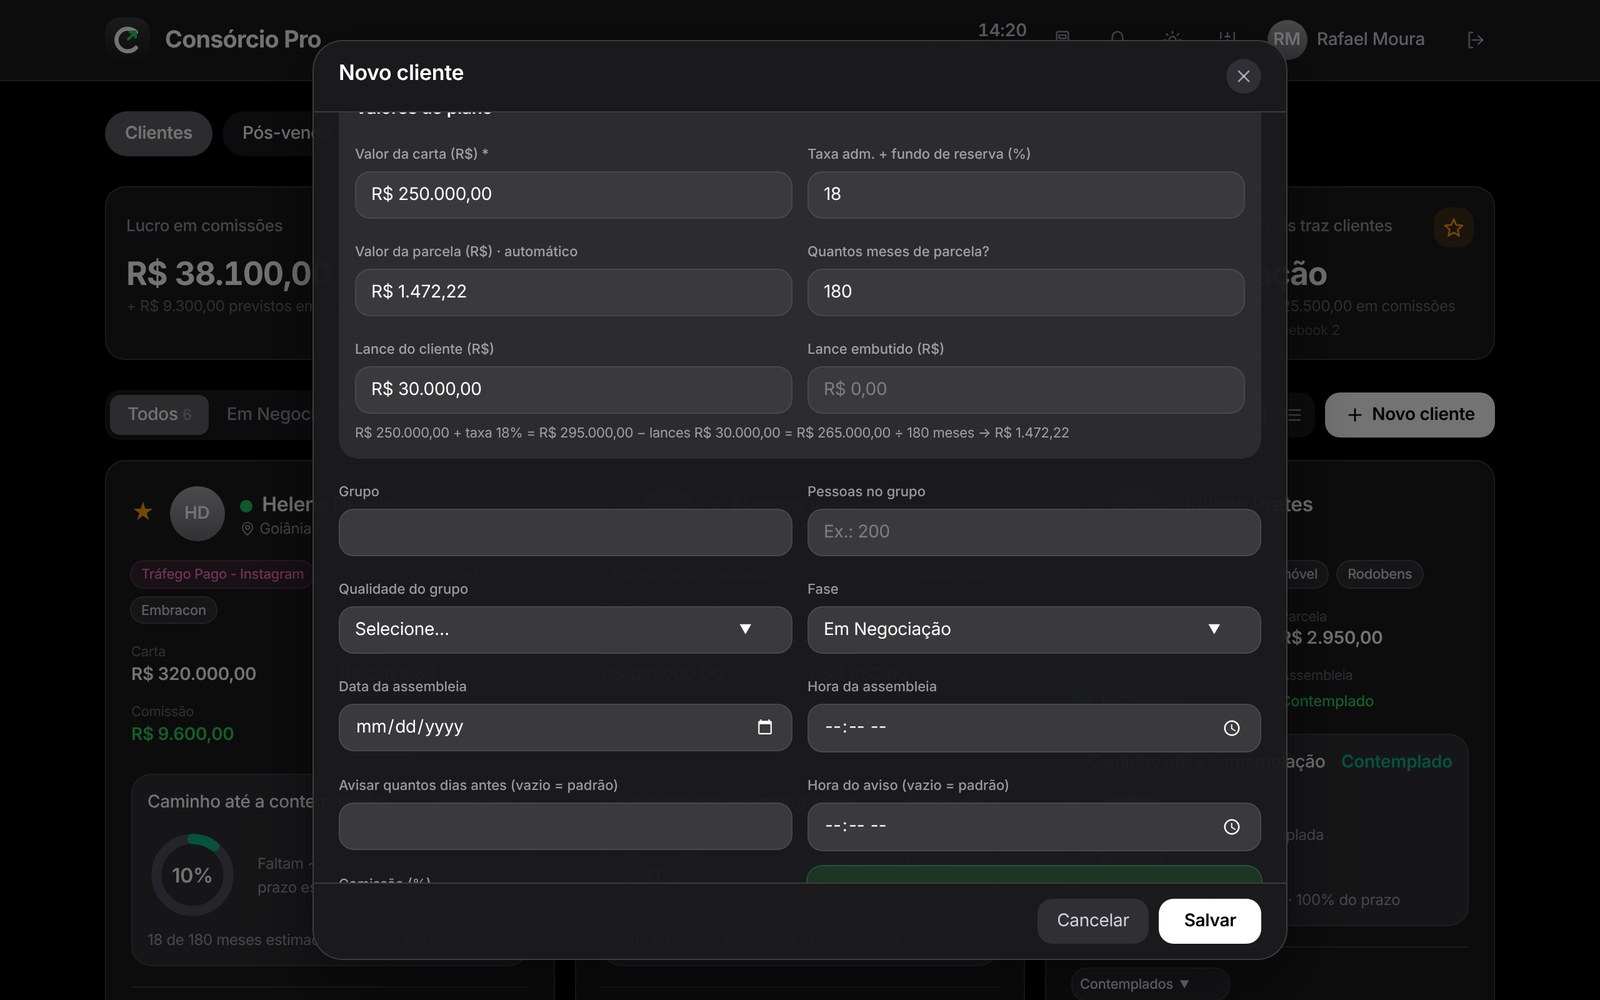Viewport: 1600px width, 1000px height.
Task: Switch to list view icon
Action: (x=1294, y=415)
